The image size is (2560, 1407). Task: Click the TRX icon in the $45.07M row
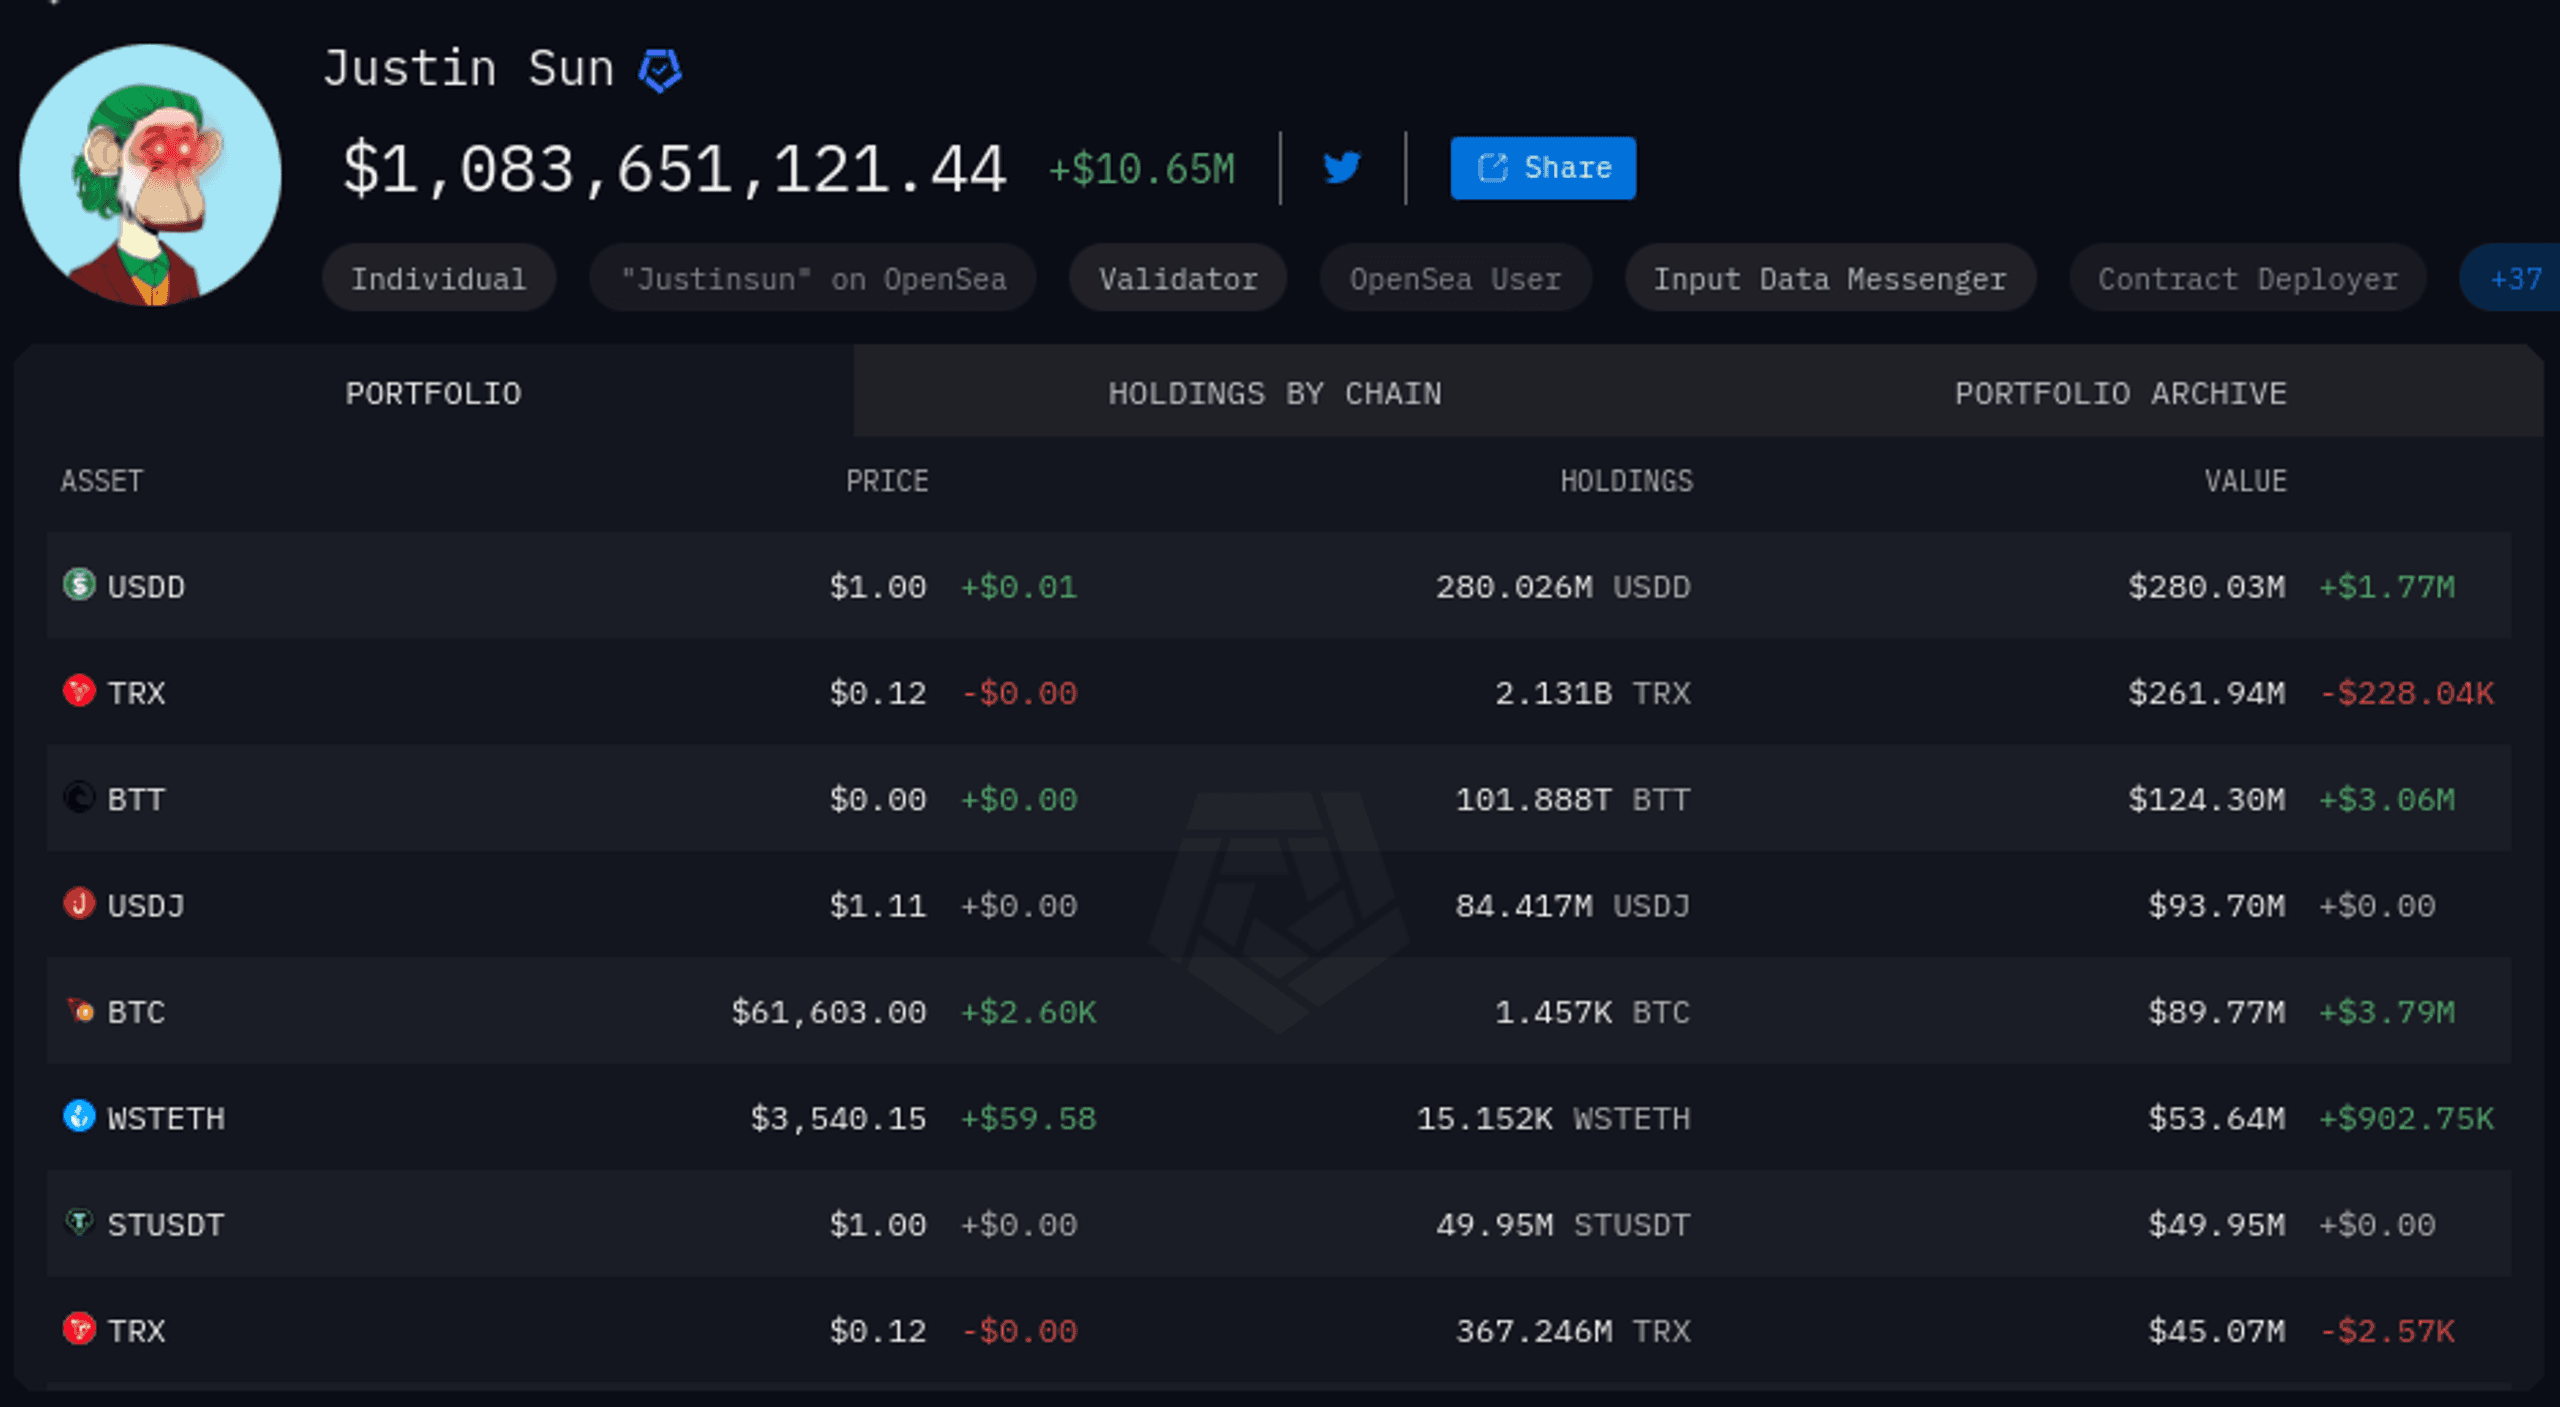(x=79, y=1329)
